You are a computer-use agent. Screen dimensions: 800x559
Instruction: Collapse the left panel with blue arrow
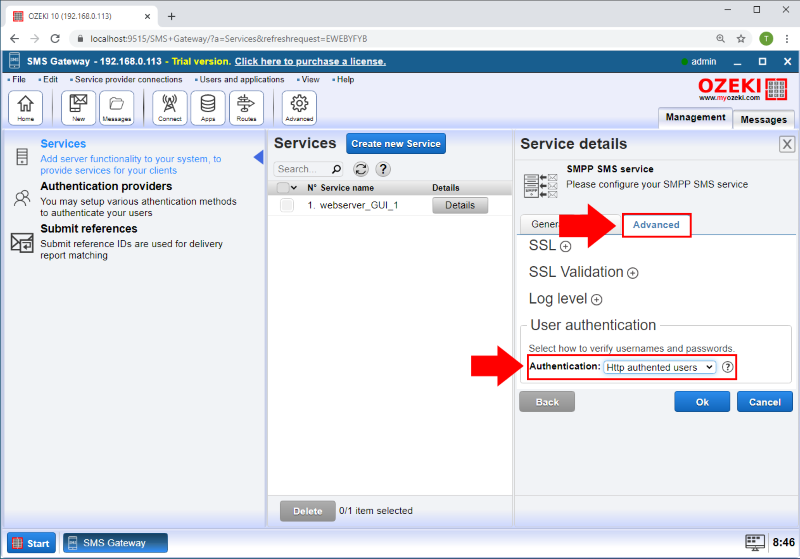point(259,157)
